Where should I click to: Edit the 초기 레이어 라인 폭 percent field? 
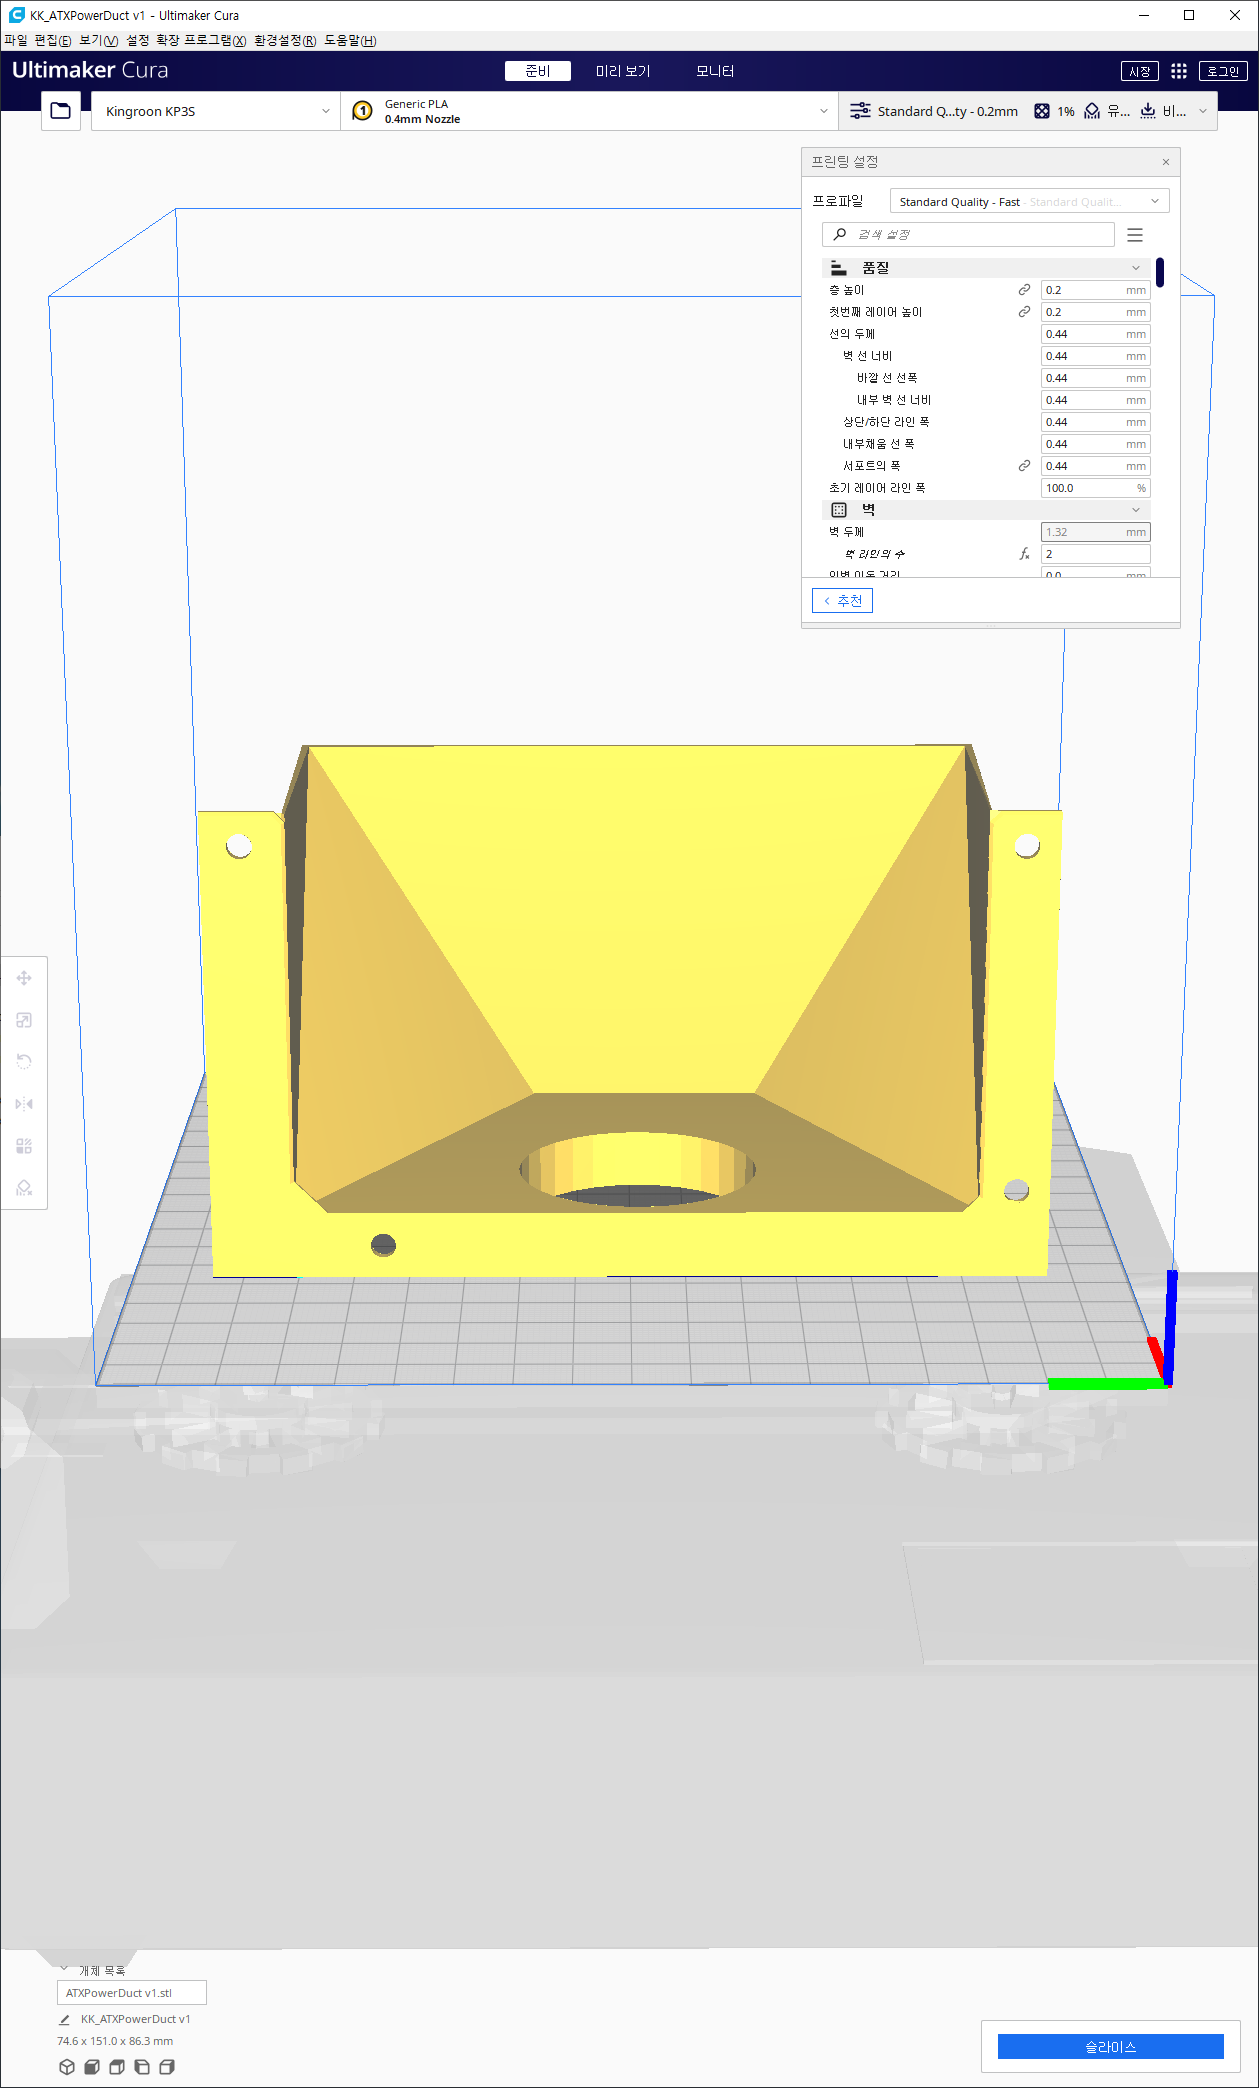coord(1095,488)
